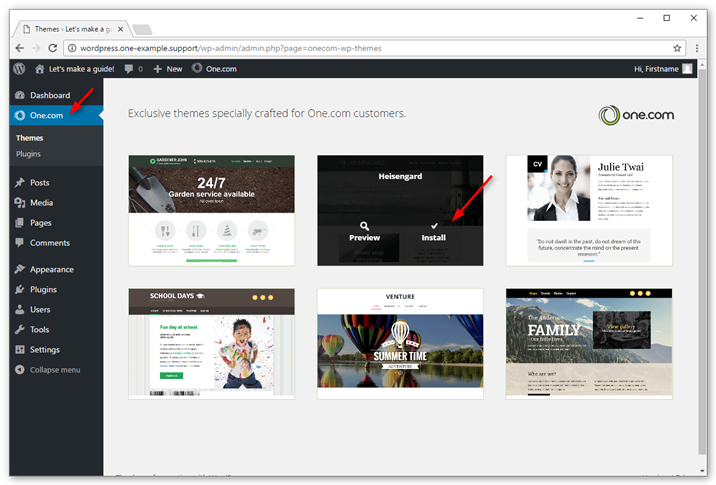Click the WordPress logo in admin bar
Viewport: 716px width, 485px height.
coord(19,69)
